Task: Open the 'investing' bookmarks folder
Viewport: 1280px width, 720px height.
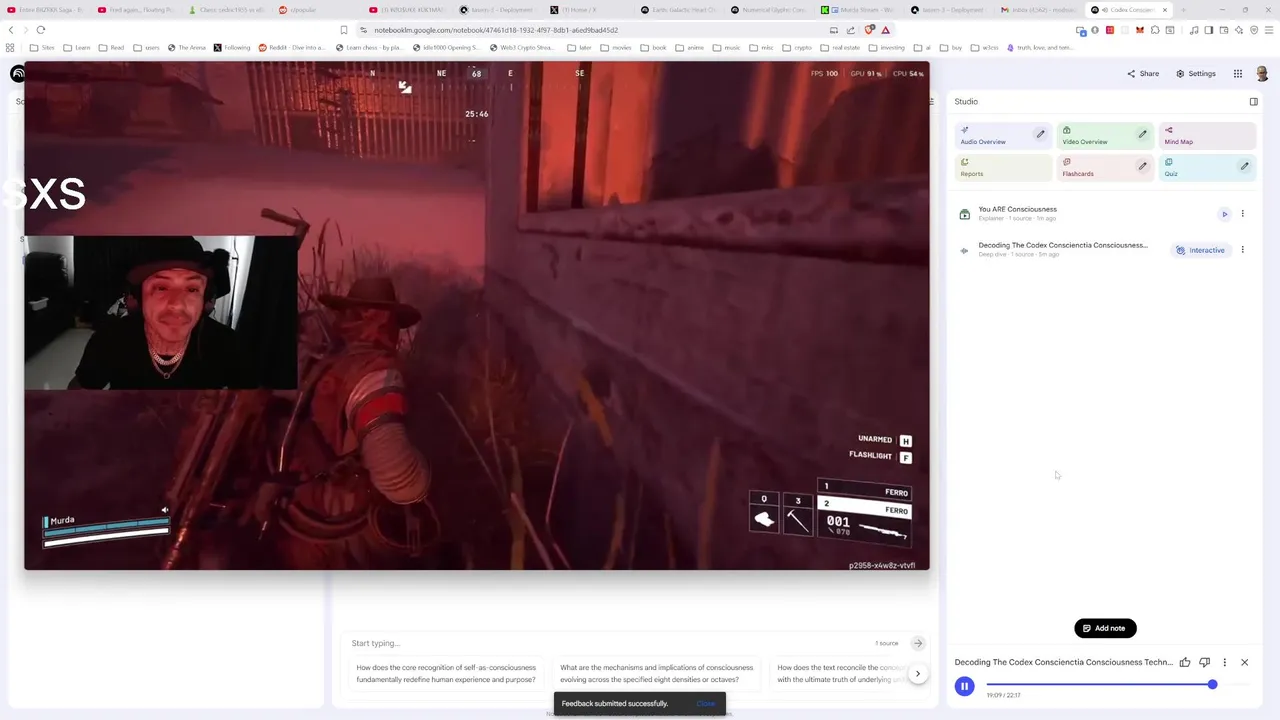Action: pyautogui.click(x=886, y=47)
